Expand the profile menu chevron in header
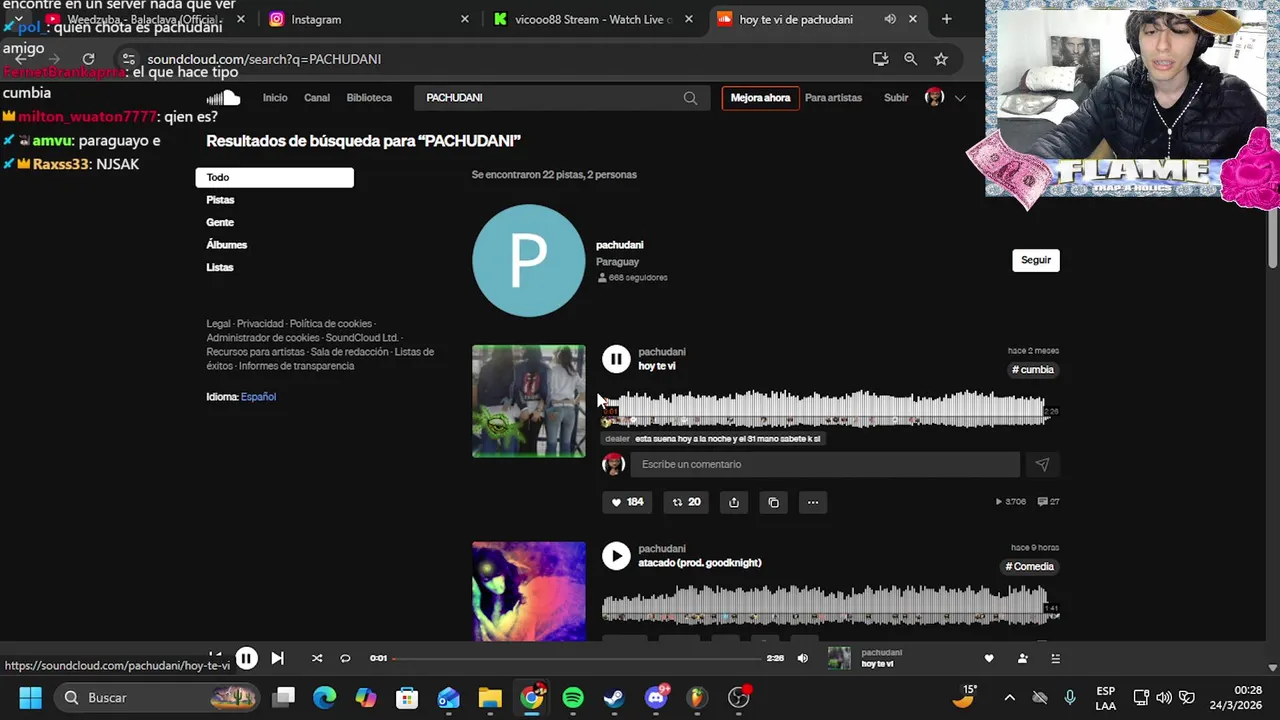 coord(960,97)
